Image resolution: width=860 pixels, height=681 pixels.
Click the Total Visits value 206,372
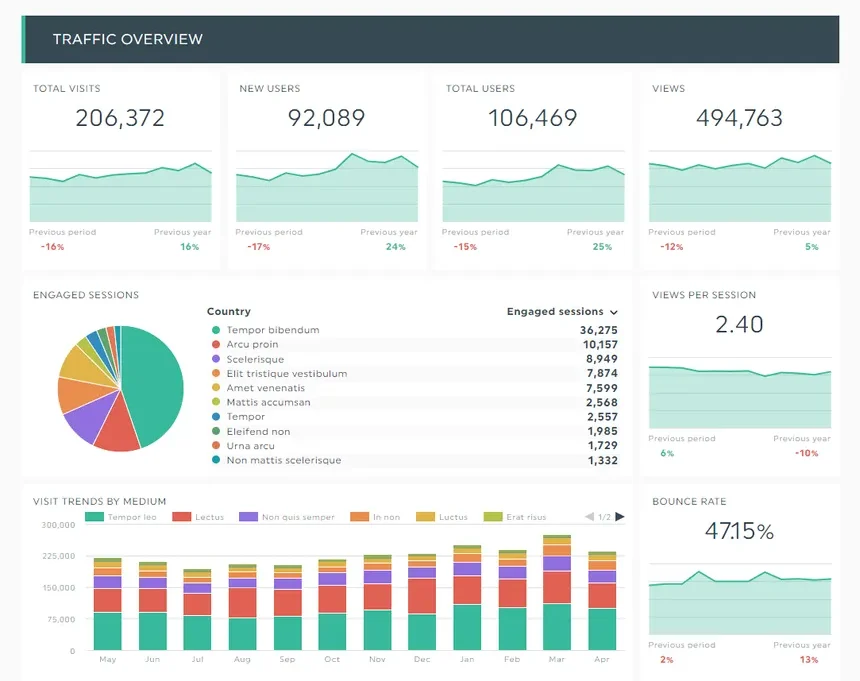120,118
